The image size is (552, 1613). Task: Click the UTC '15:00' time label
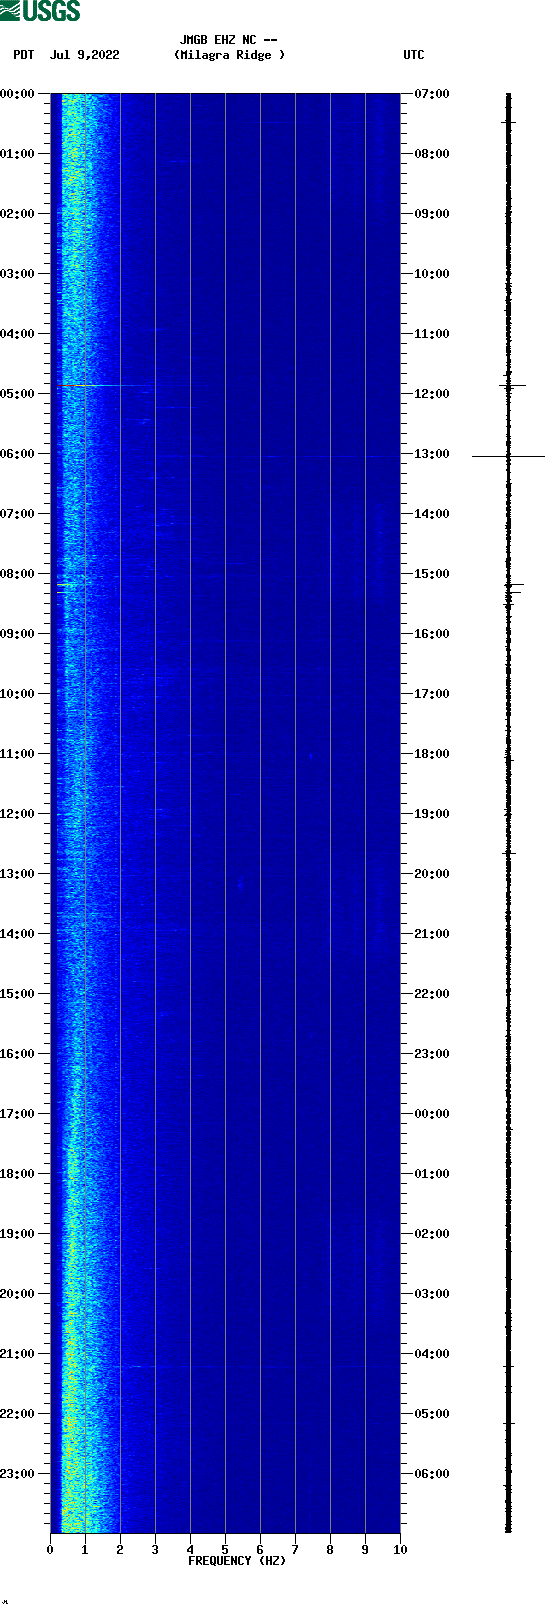pos(432,574)
